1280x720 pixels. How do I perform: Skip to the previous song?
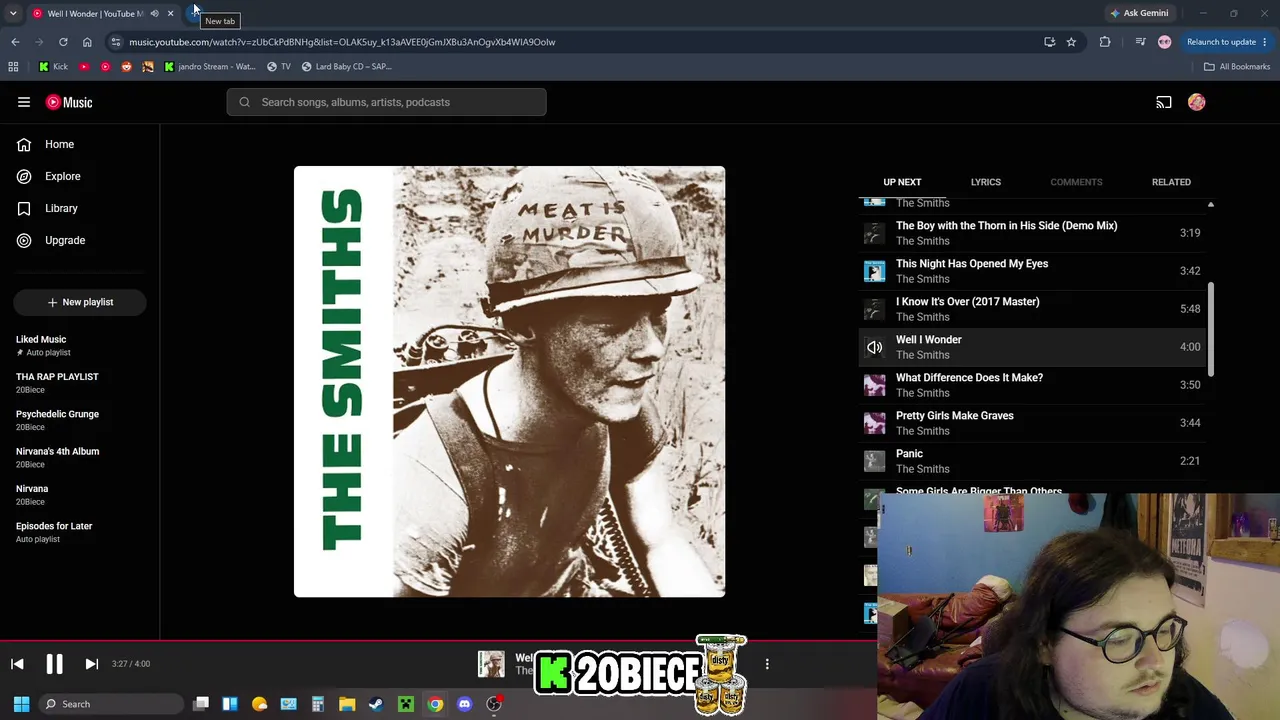tap(17, 664)
